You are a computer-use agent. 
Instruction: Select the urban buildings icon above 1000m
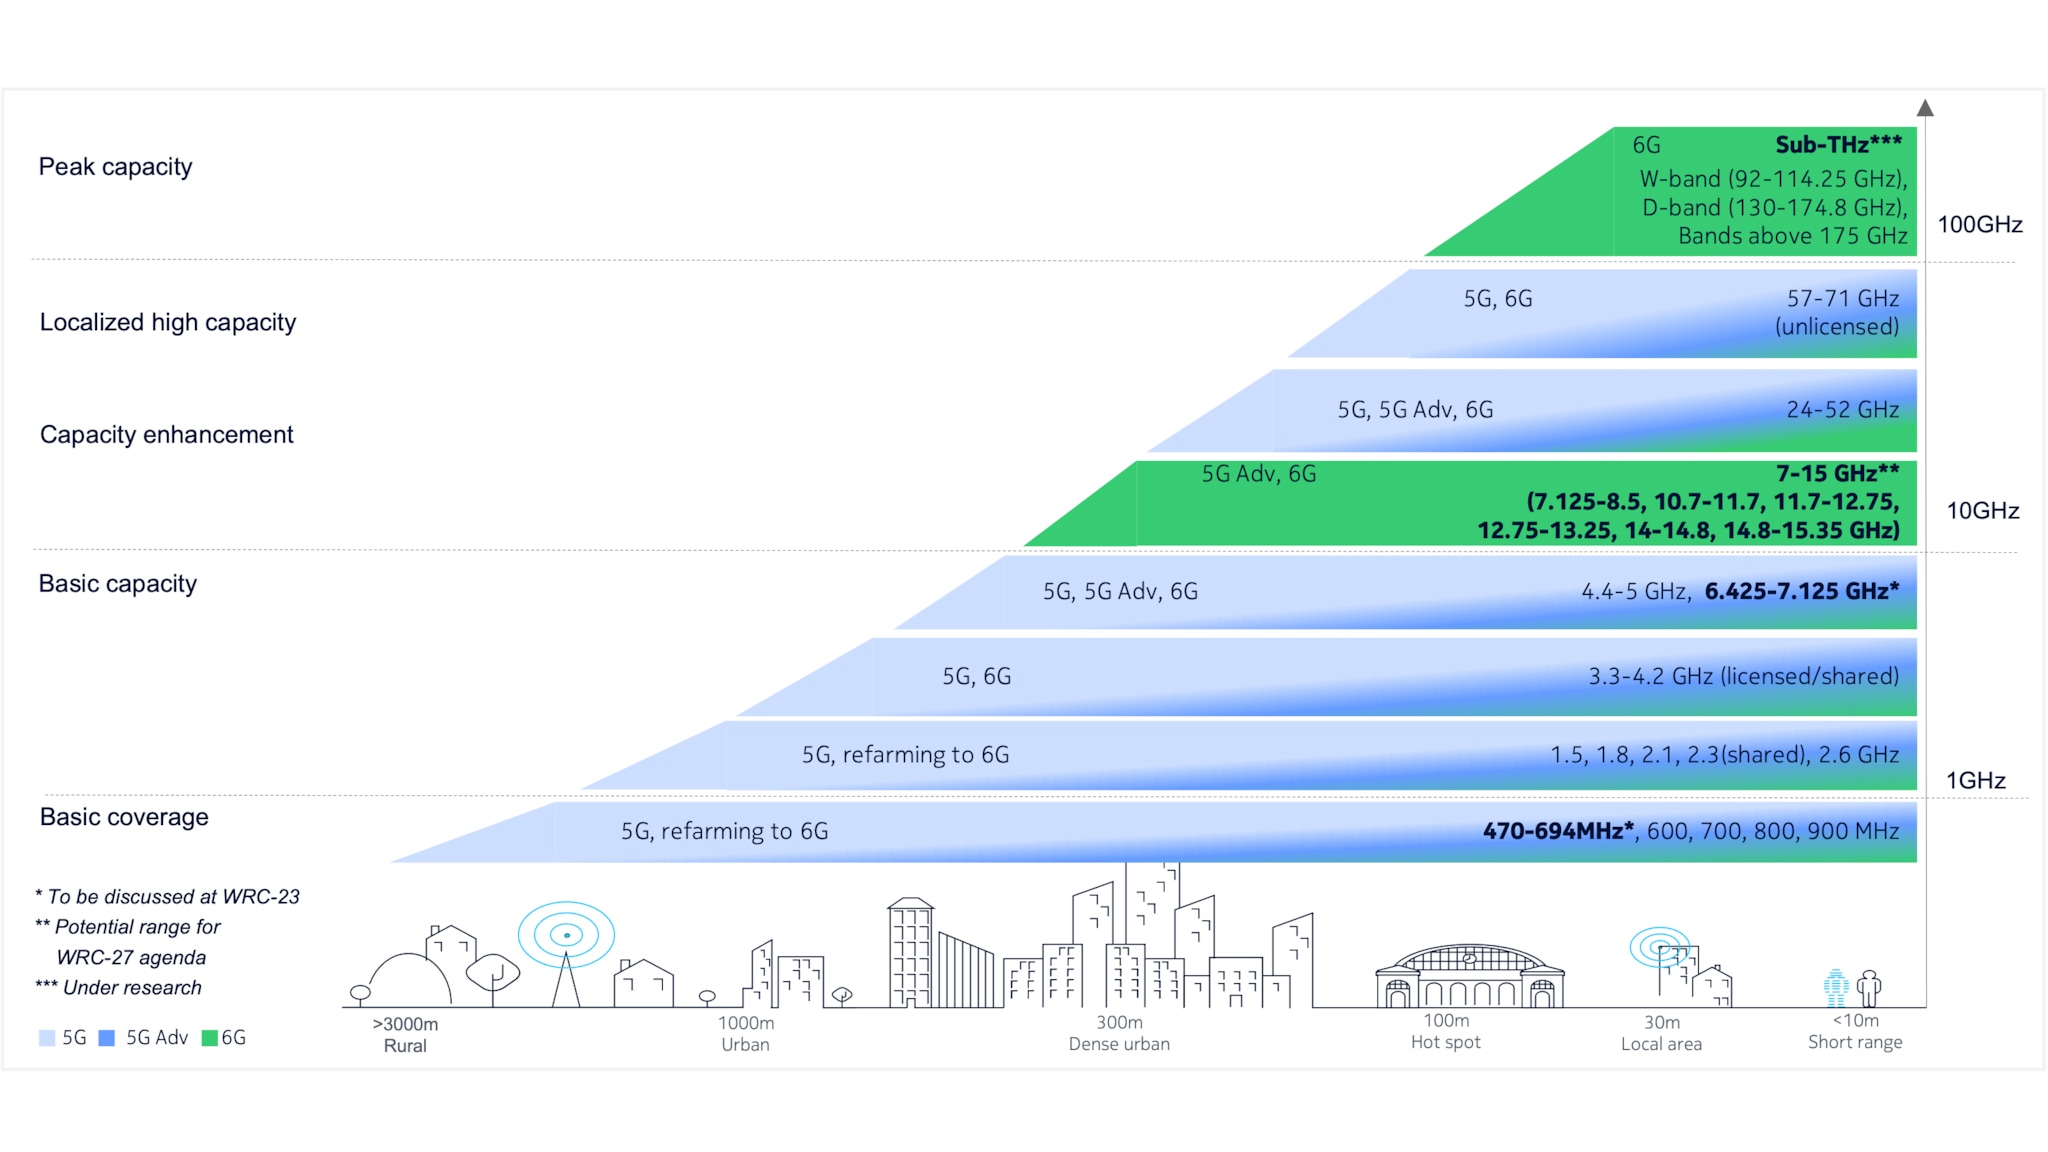(786, 973)
